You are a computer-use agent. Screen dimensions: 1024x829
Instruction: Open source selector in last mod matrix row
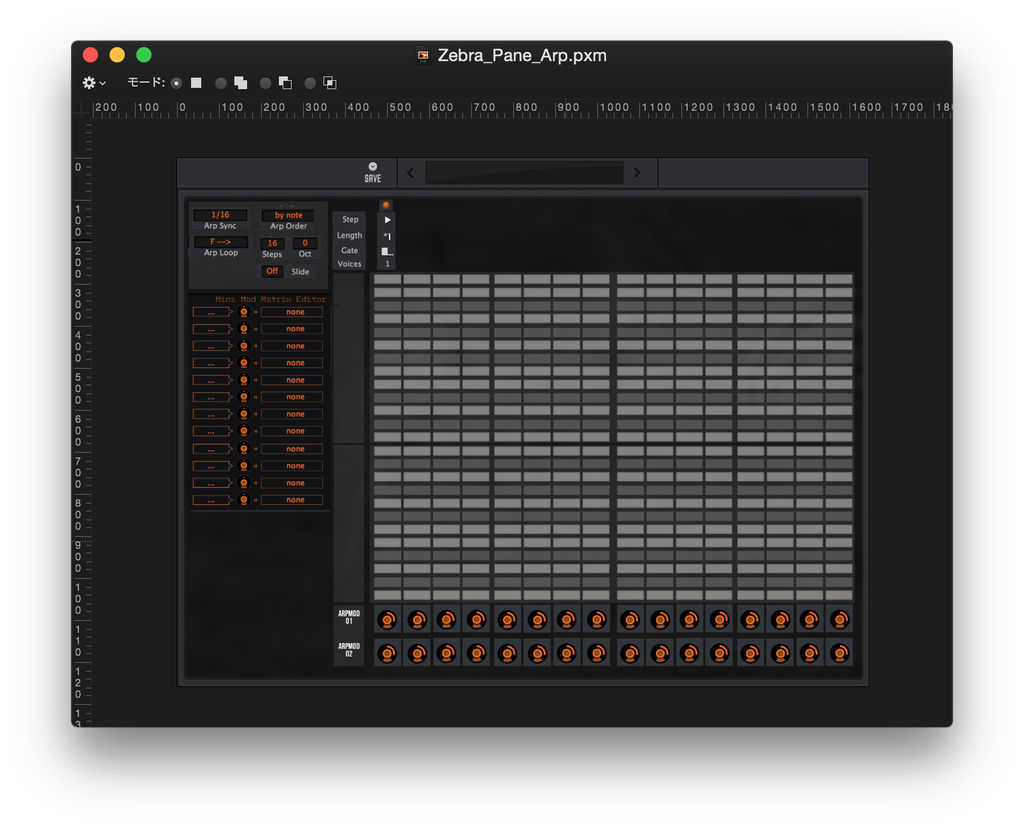tap(212, 500)
